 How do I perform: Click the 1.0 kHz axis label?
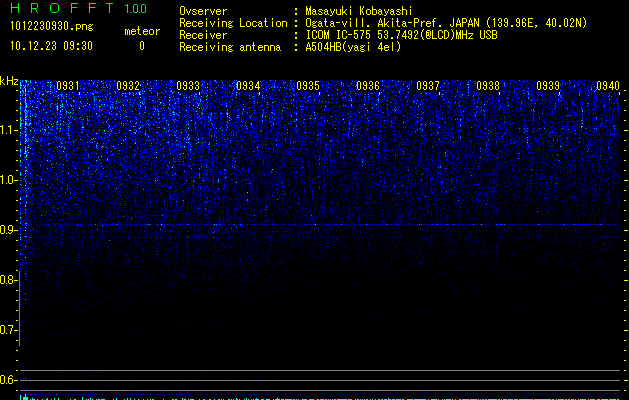click(x=9, y=180)
